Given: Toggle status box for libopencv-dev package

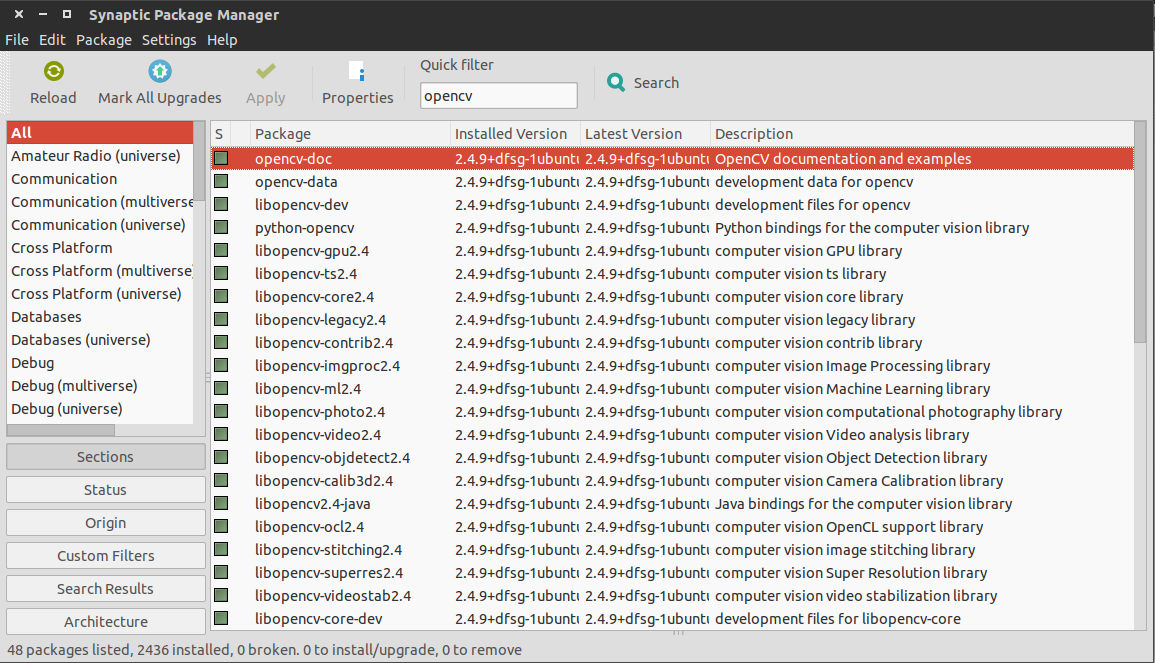Looking at the screenshot, I should tap(221, 205).
